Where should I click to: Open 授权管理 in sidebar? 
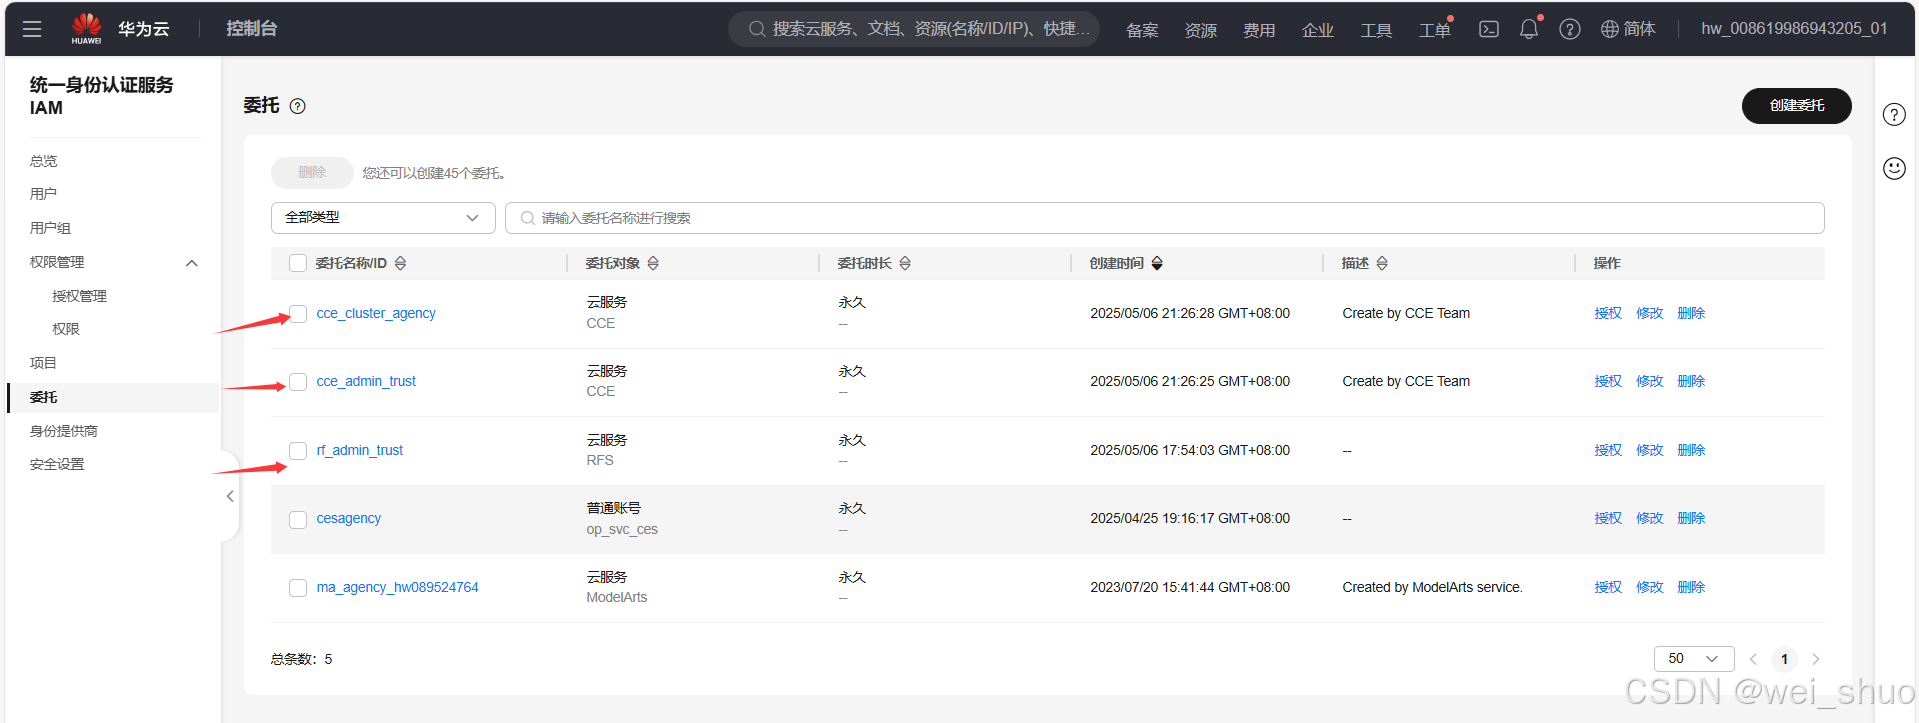pyautogui.click(x=79, y=296)
